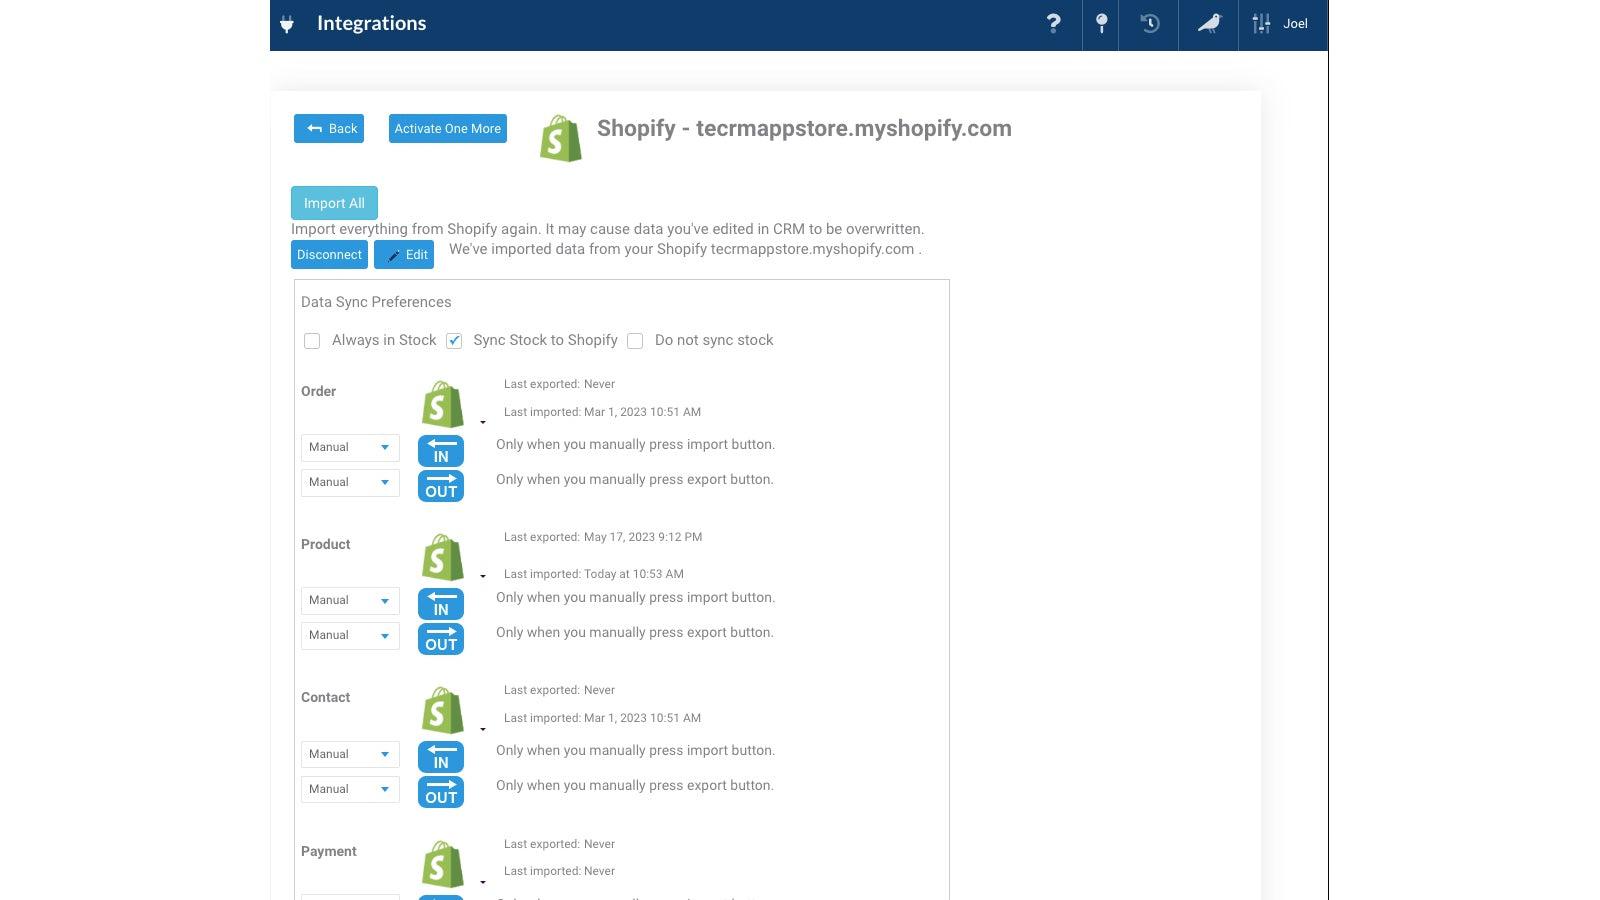Click the bird icon in the top bar
1600x900 pixels.
point(1208,24)
